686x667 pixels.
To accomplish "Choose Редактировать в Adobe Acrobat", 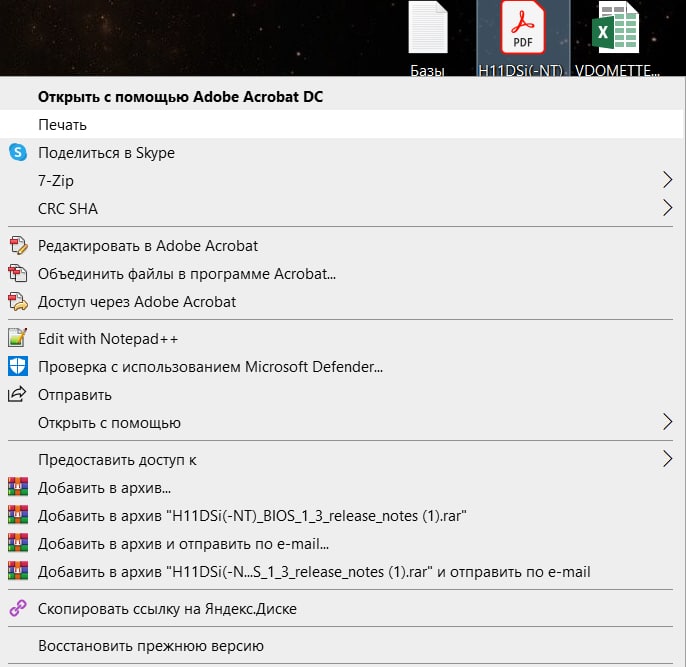I will tap(341, 246).
